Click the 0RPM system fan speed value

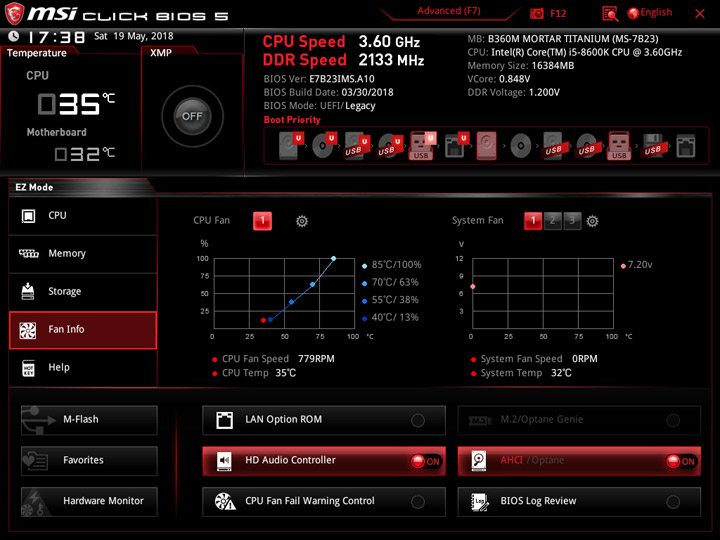[x=585, y=359]
